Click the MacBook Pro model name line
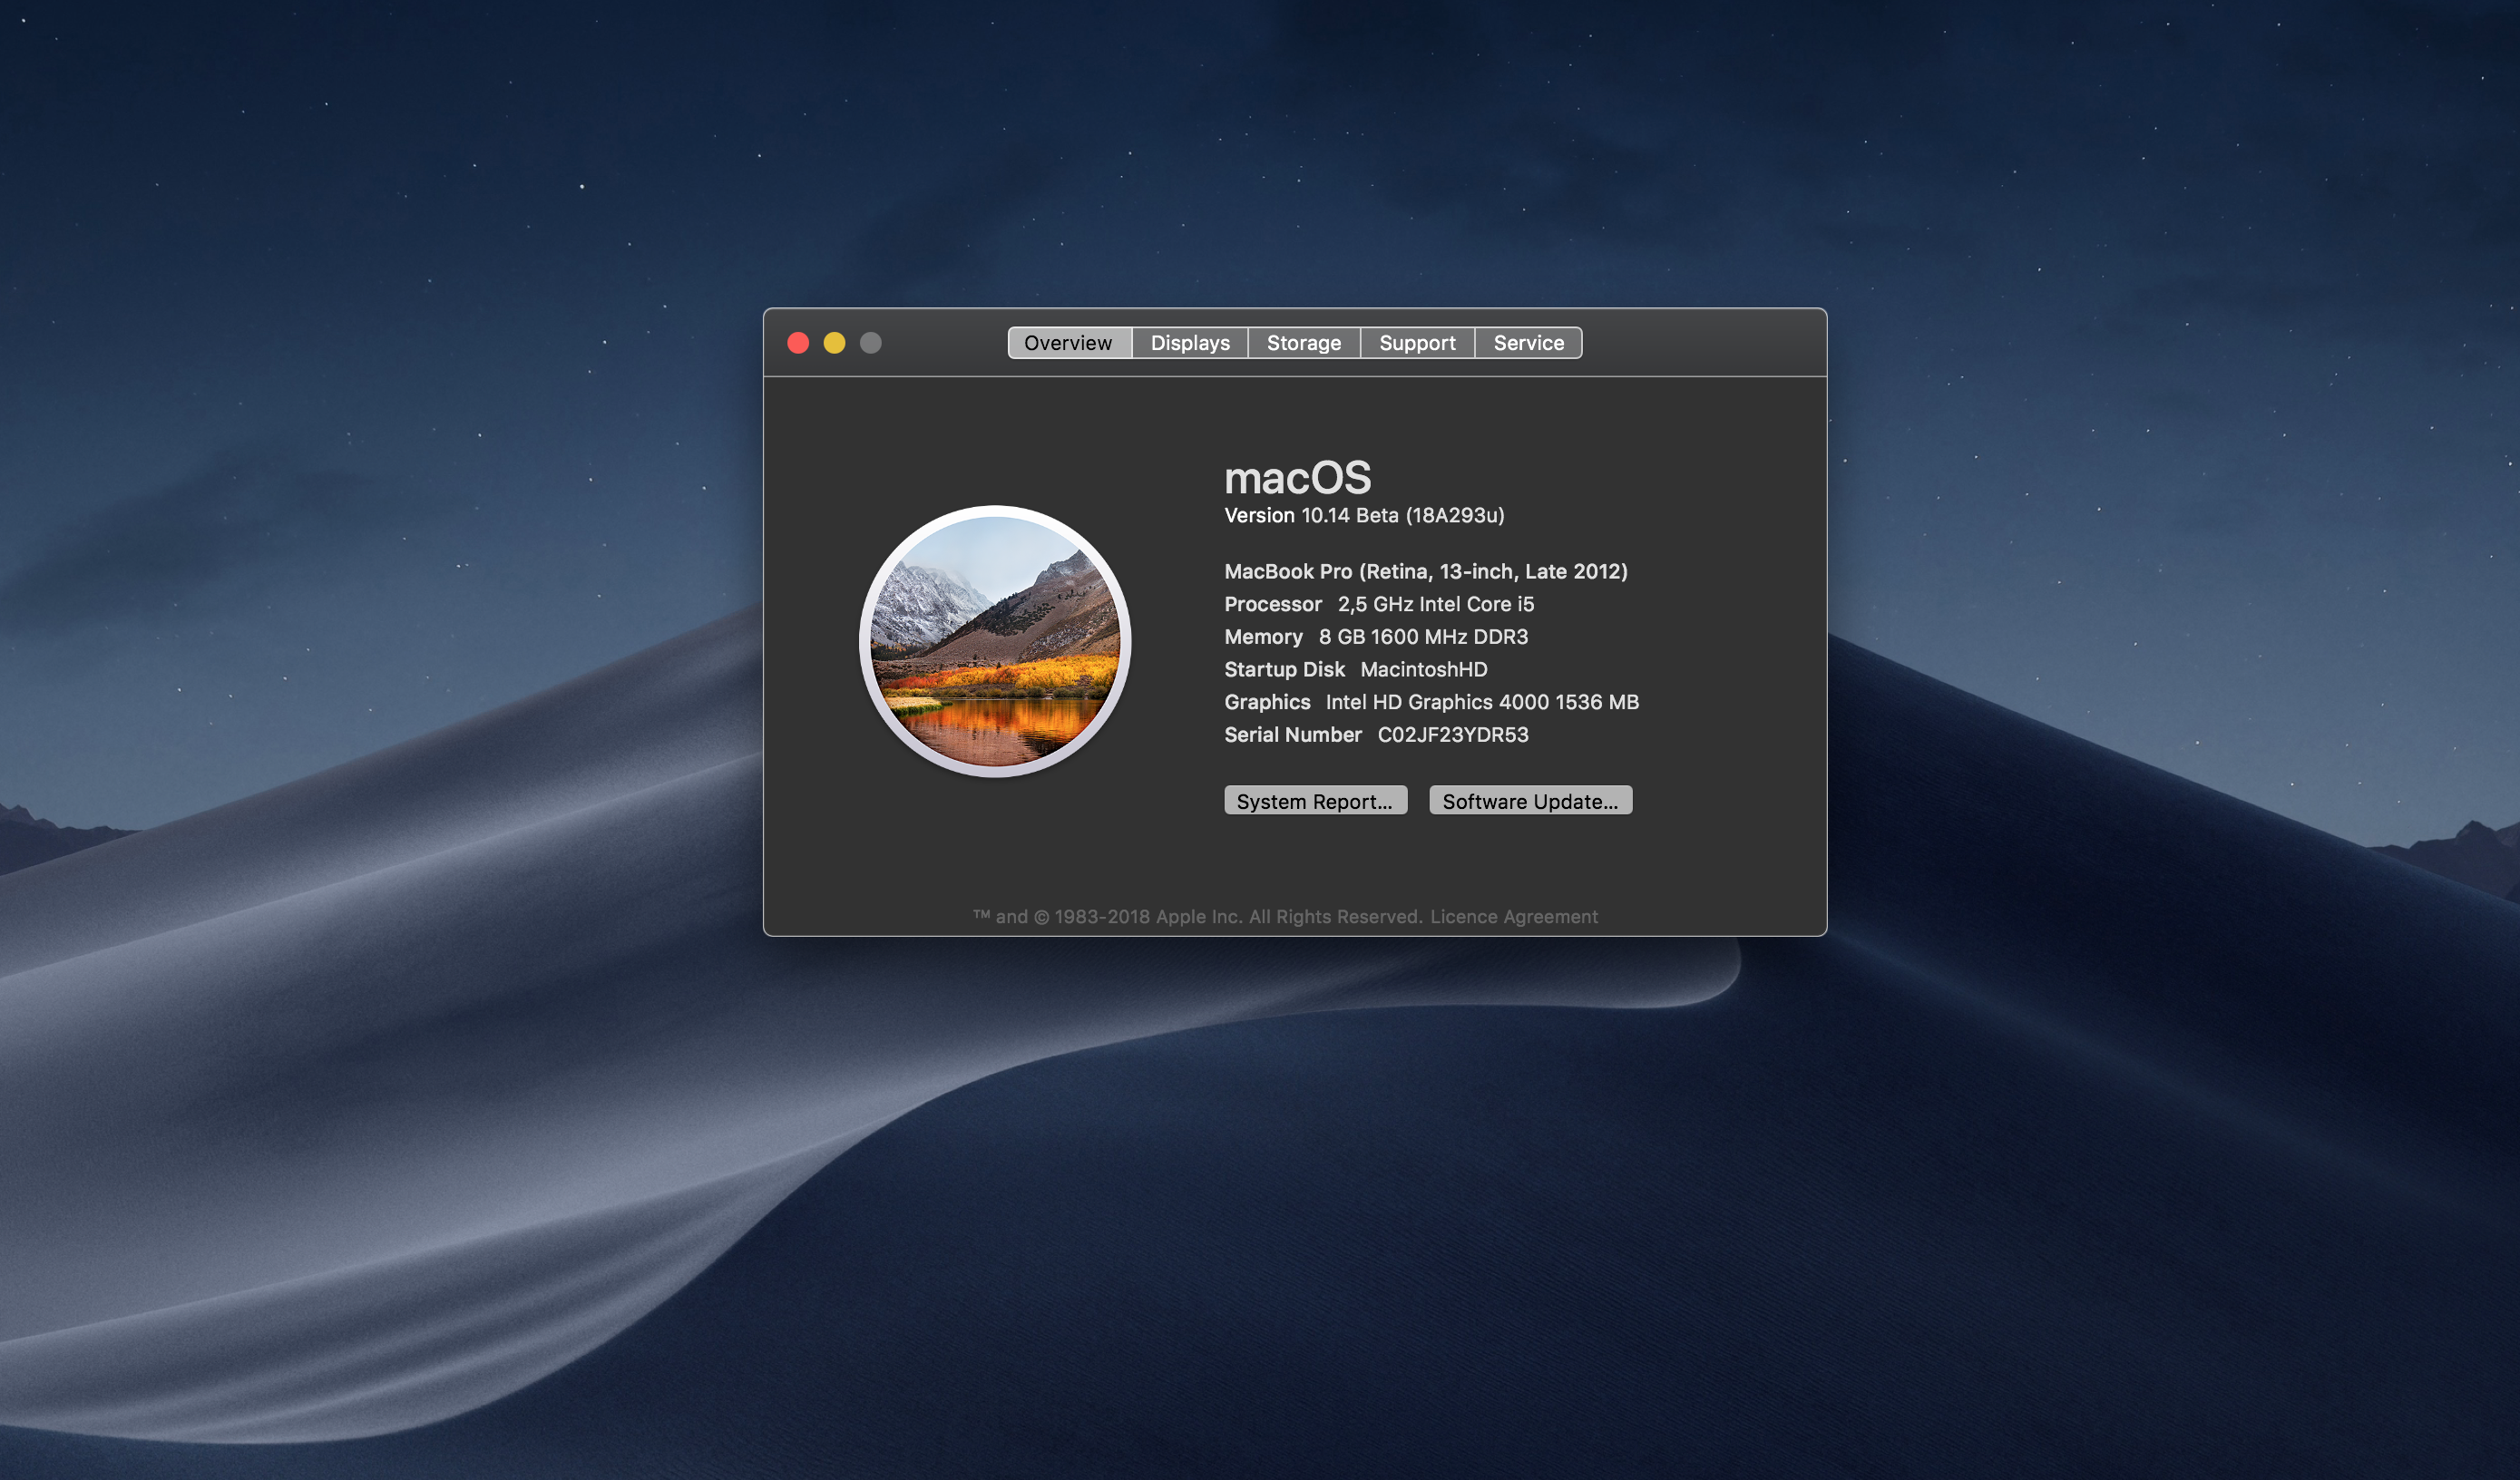Image resolution: width=2520 pixels, height=1480 pixels. pos(1426,571)
